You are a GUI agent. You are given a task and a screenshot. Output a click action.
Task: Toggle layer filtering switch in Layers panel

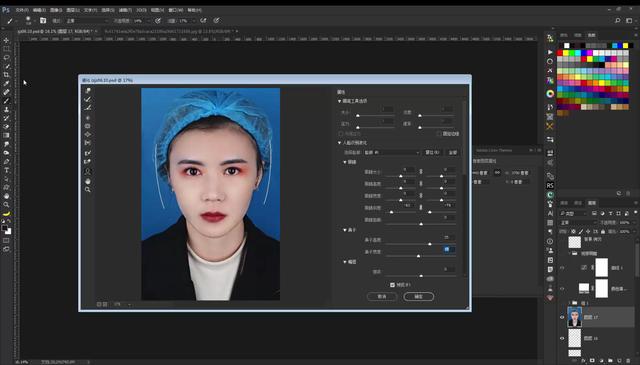pos(636,213)
